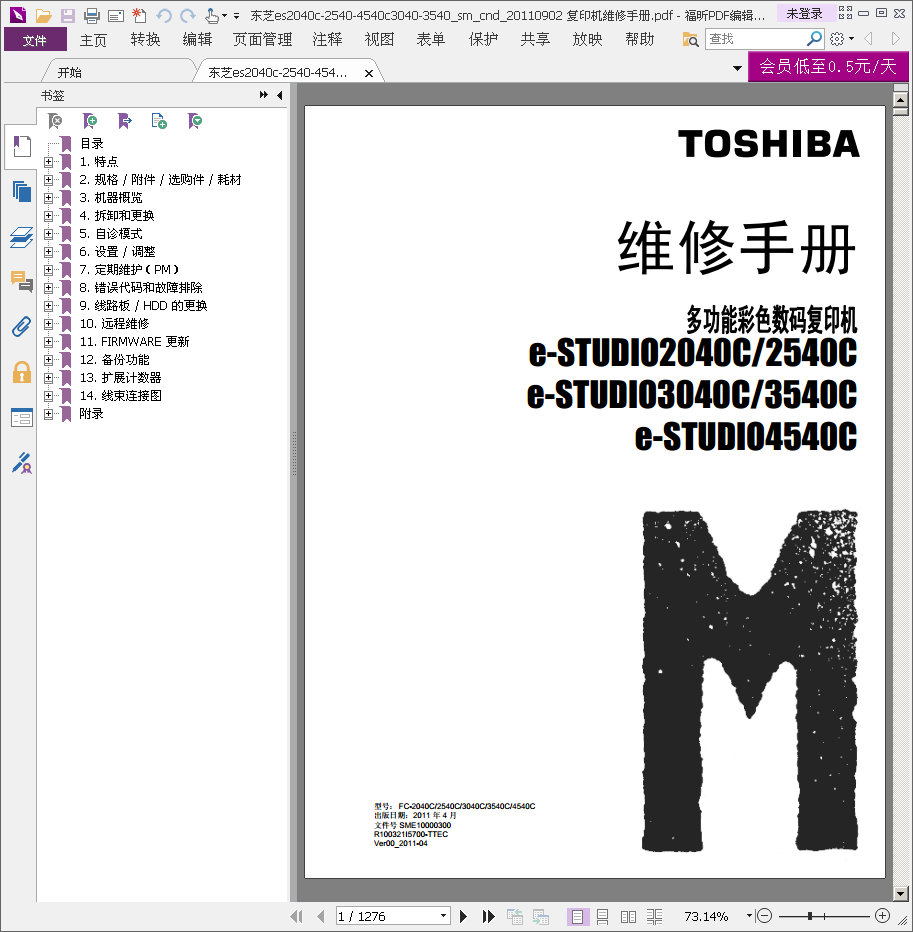Enable continuous page view mode

602,917
